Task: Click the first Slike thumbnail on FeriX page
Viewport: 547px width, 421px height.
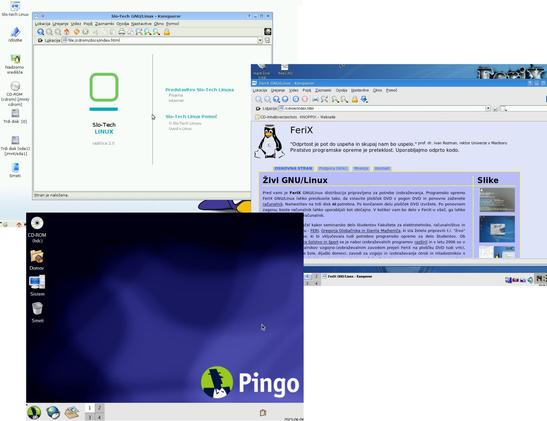Action: tap(497, 200)
